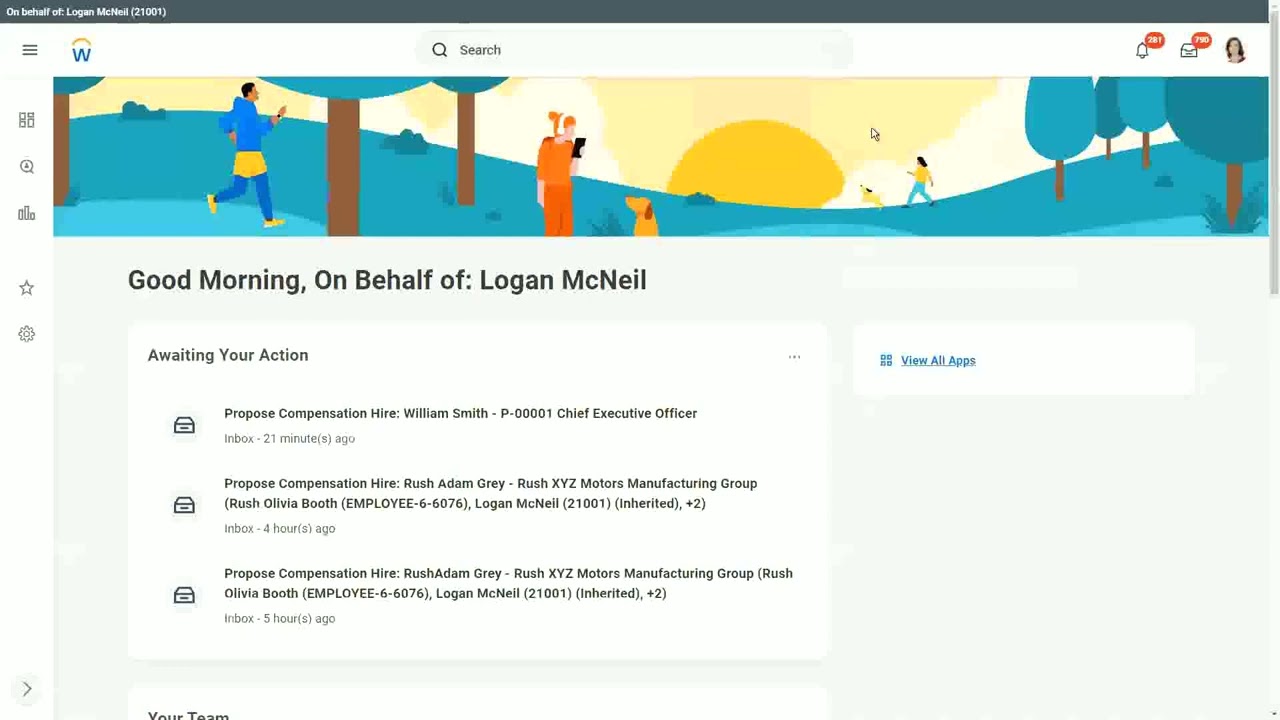The width and height of the screenshot is (1280, 720).
Task: Open Propose Compensation Hire: Rush Adam Grey task
Action: (x=490, y=493)
